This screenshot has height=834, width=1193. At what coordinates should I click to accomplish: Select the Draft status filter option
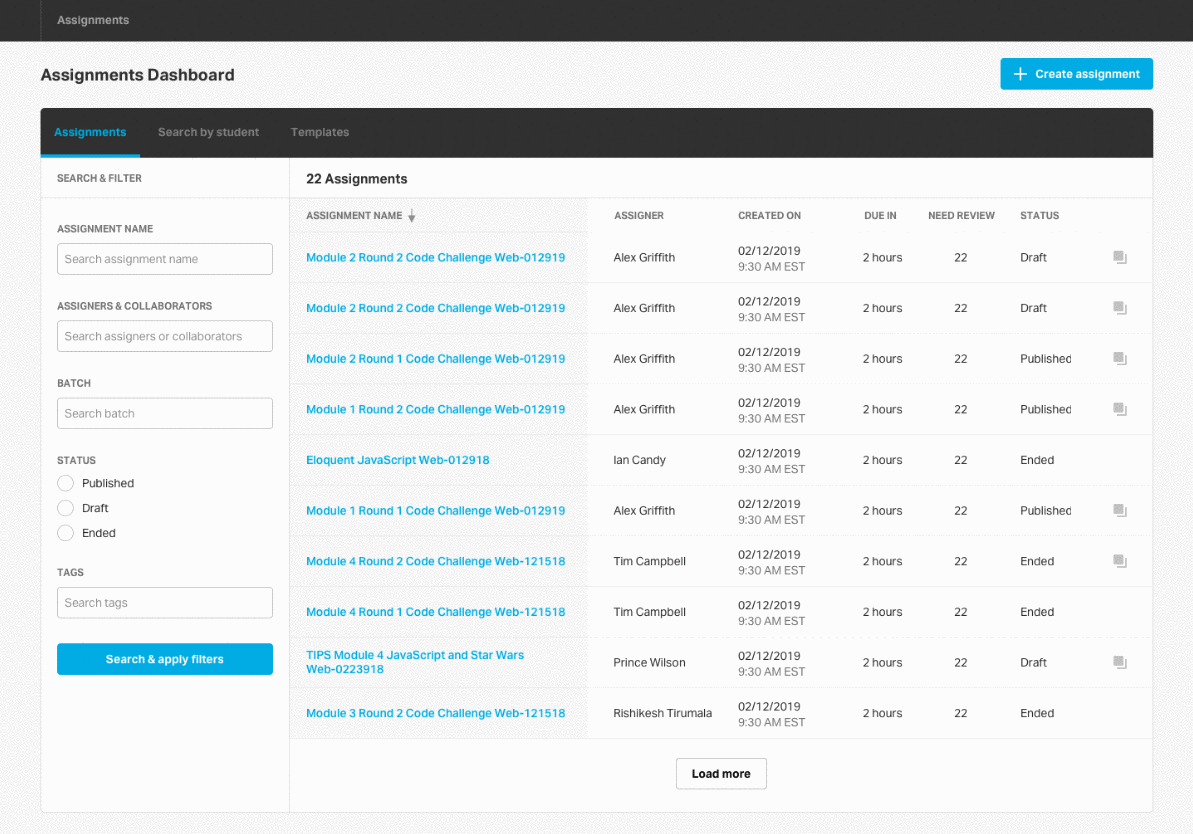coord(66,509)
